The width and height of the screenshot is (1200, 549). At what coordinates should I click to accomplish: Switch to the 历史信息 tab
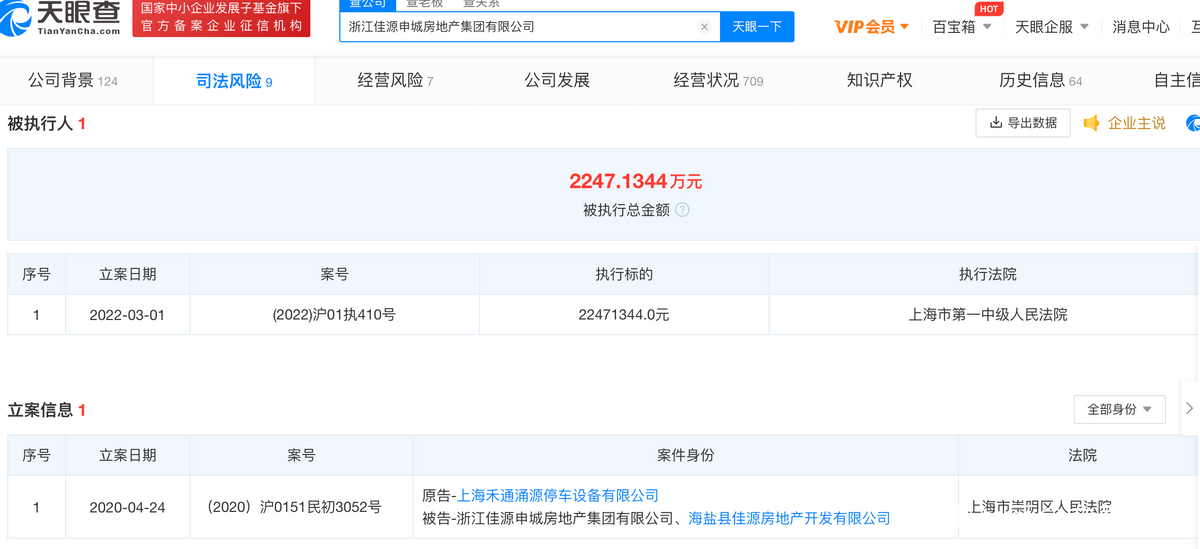(x=1041, y=81)
